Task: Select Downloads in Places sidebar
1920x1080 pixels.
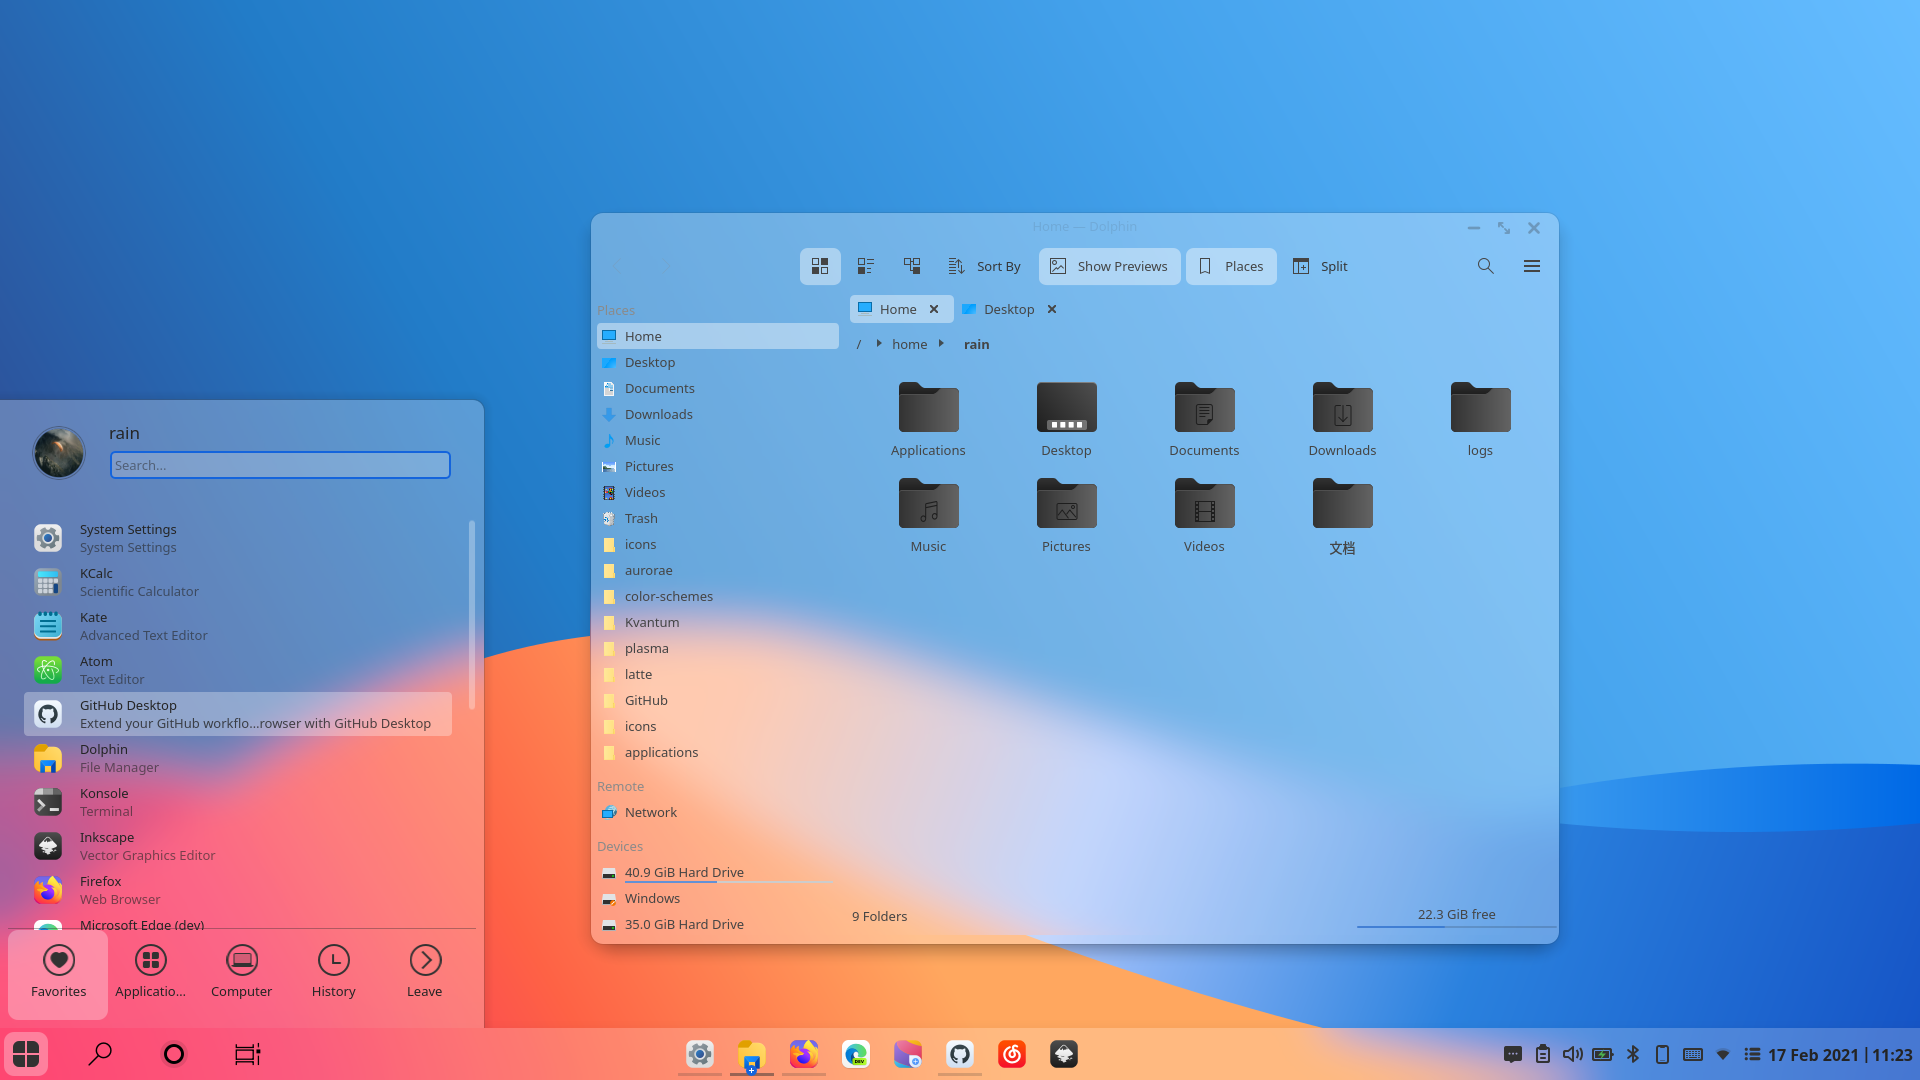Action: tap(658, 414)
